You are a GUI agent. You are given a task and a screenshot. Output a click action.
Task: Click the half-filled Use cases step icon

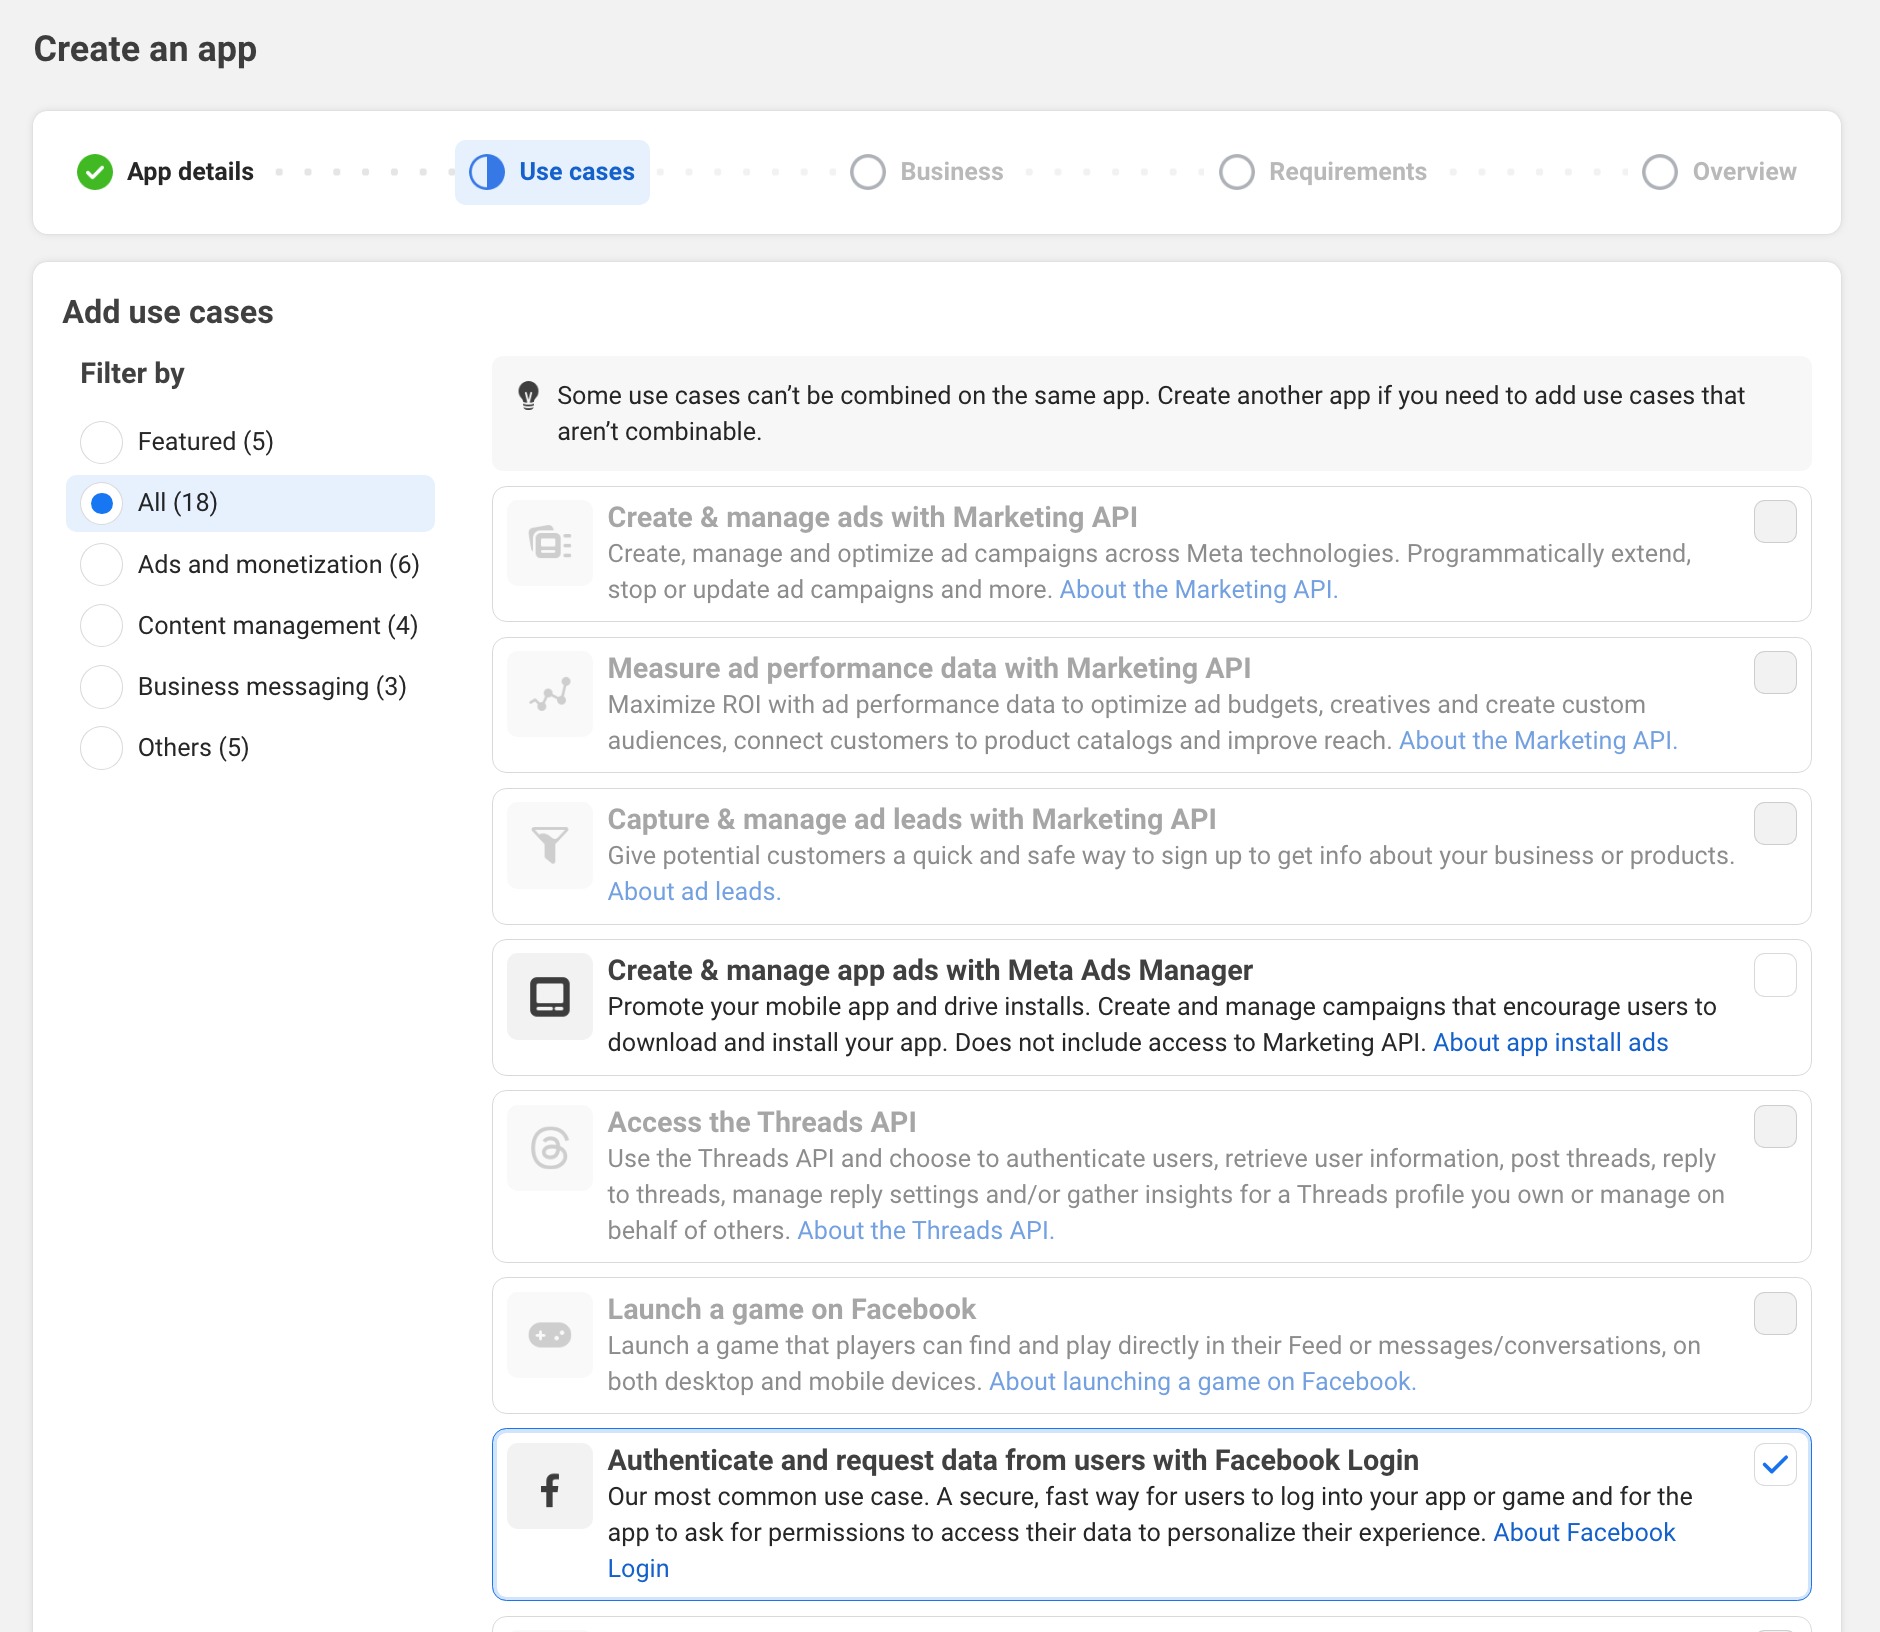pyautogui.click(x=487, y=172)
